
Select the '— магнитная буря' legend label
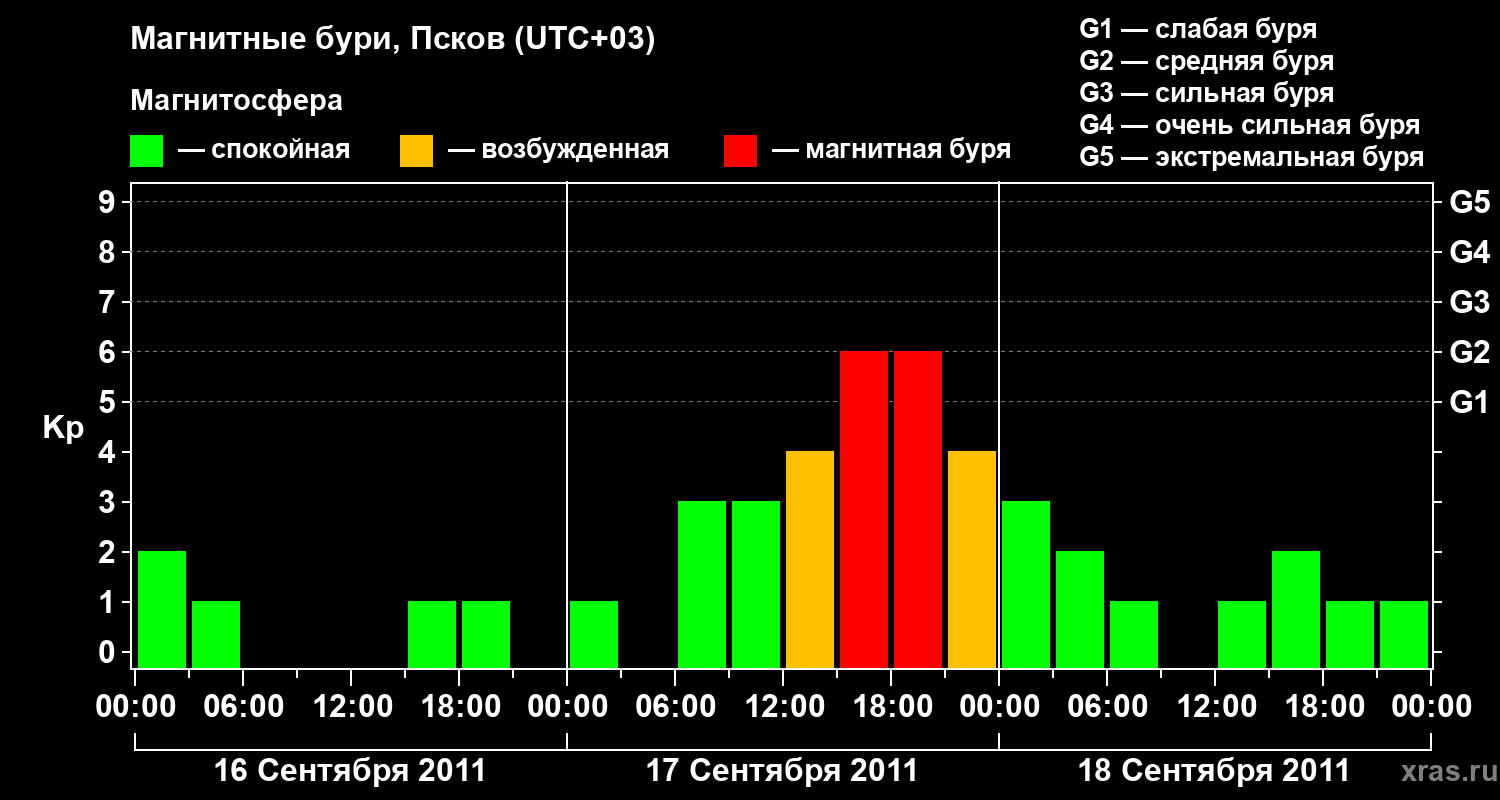(x=891, y=151)
